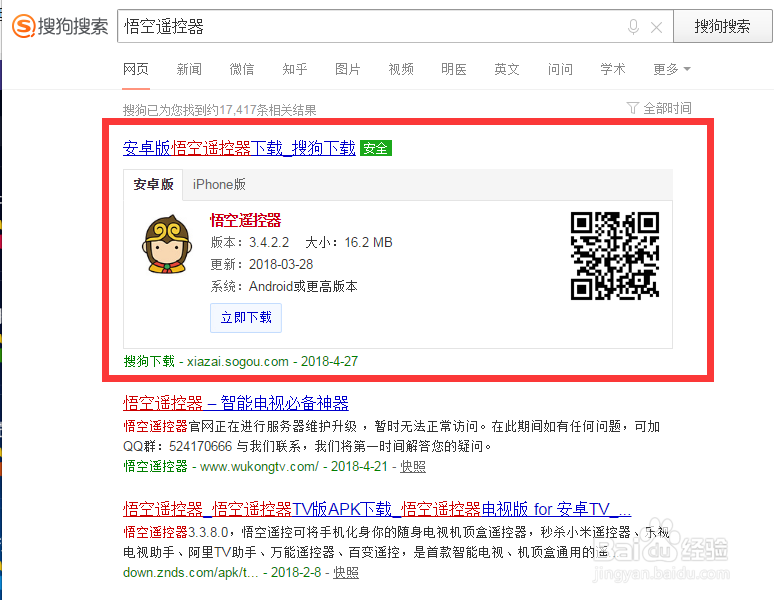Click the down.znds.com/apk/t... URL text
The image size is (774, 600).
point(191,572)
